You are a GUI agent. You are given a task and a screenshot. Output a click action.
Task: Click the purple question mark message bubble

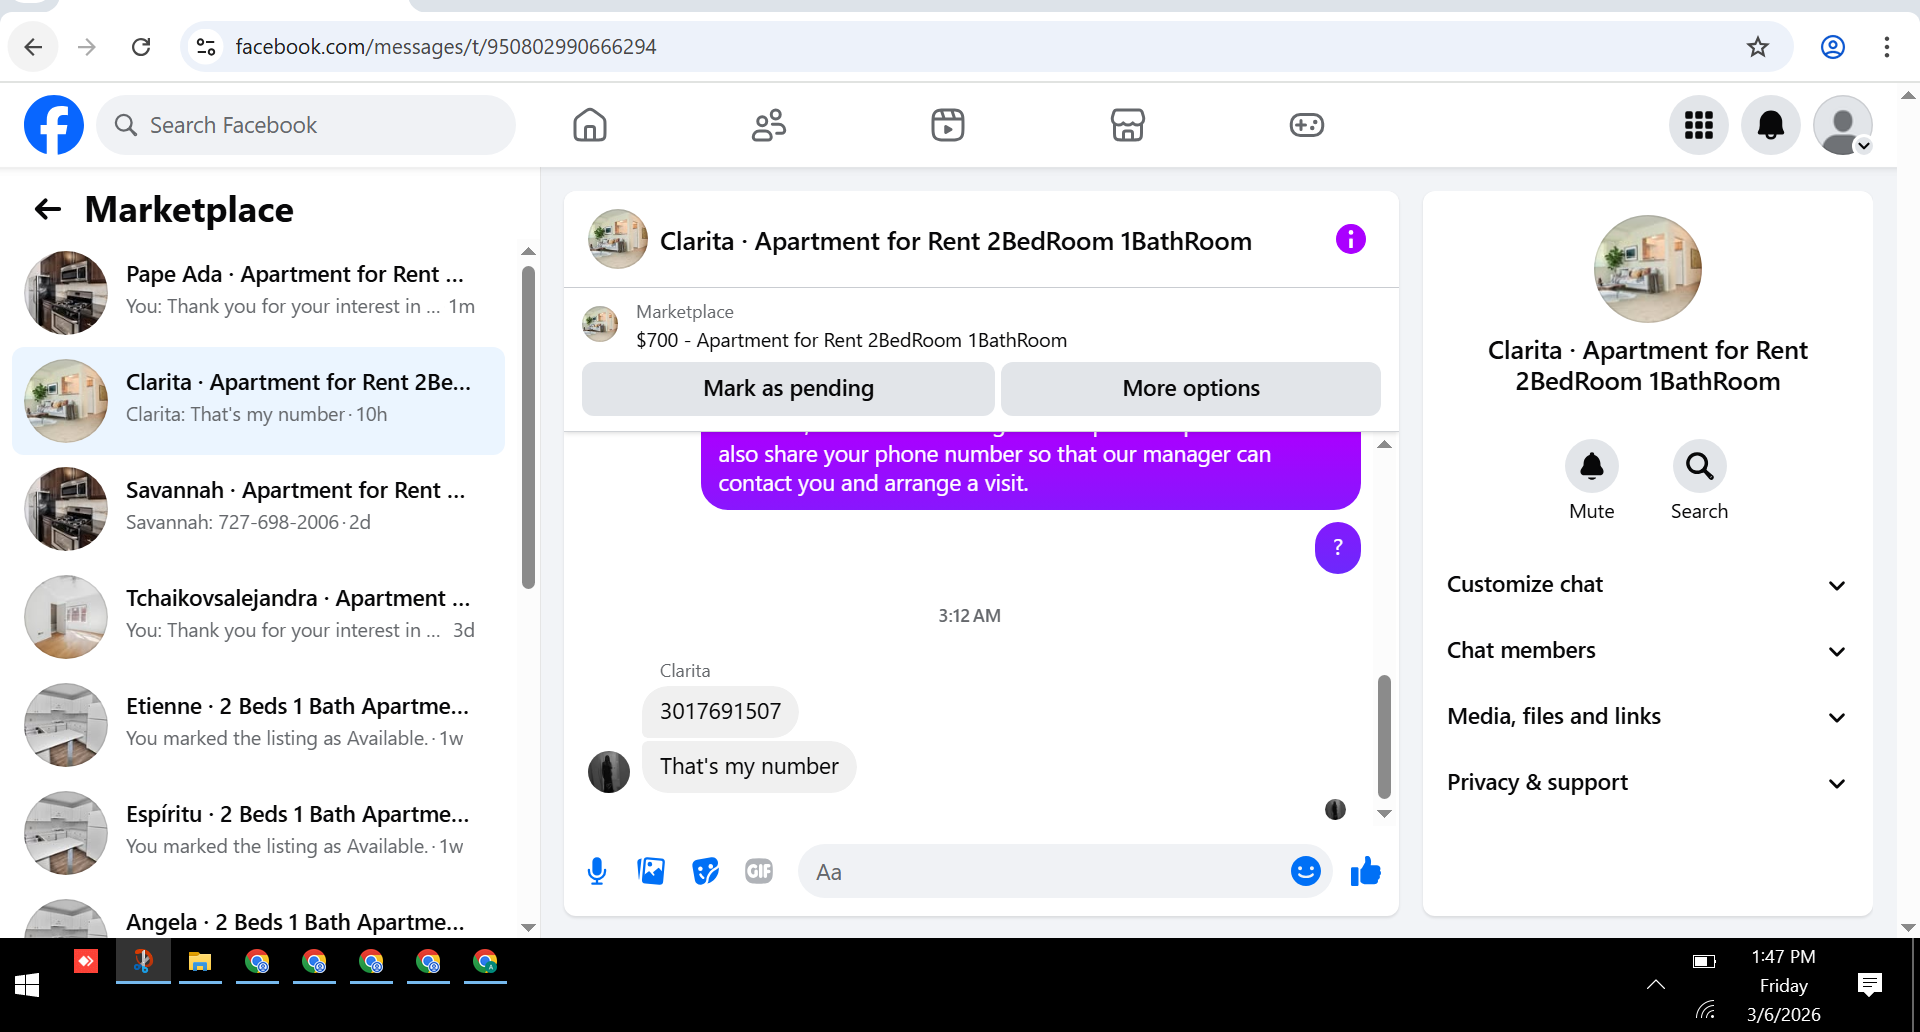pos(1337,547)
